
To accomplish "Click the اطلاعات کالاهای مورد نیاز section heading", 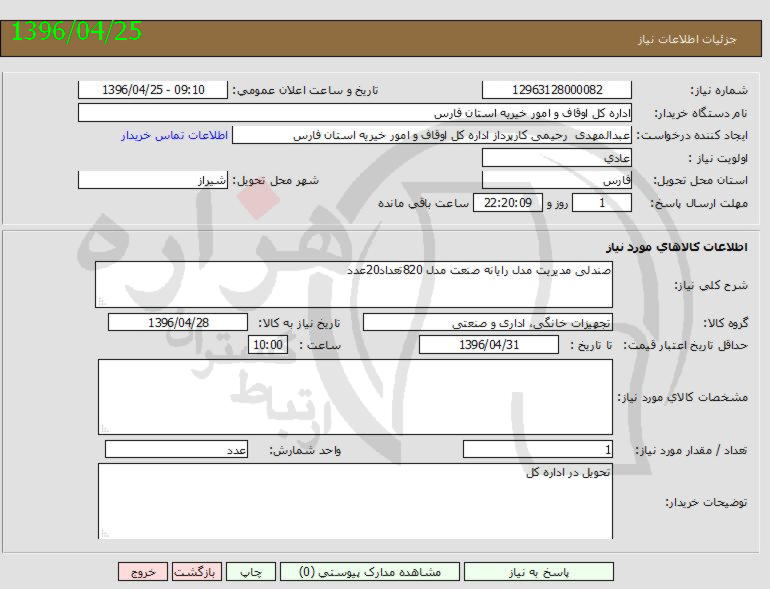I will pyautogui.click(x=677, y=247).
